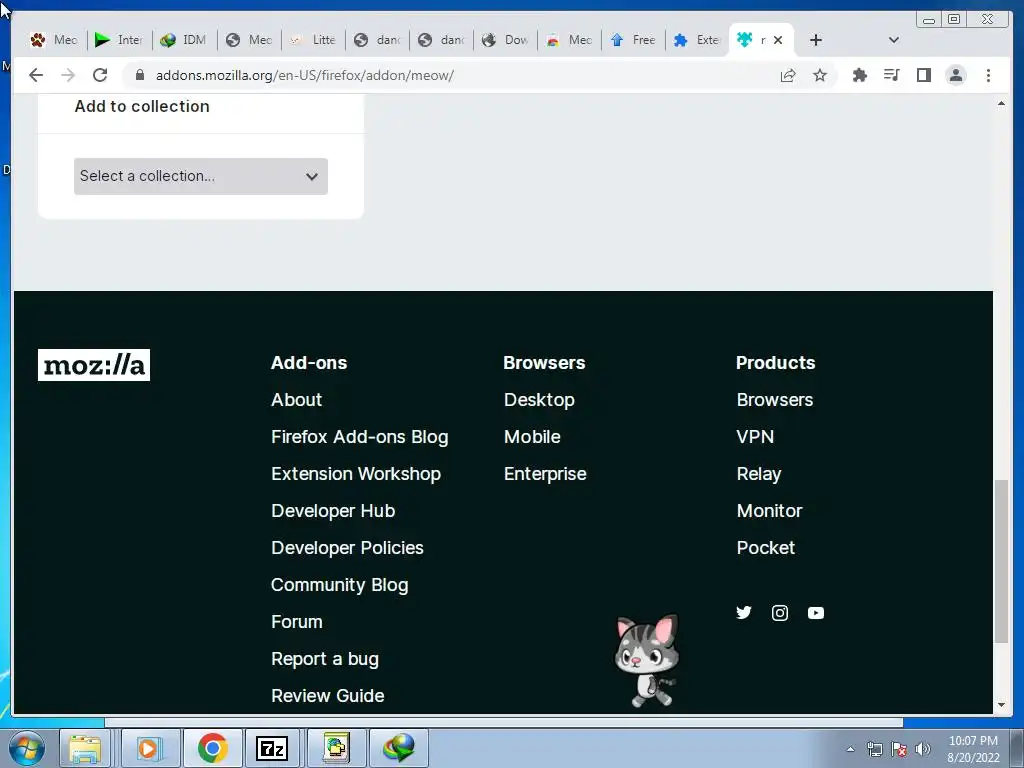Open Browsers heading link in footer

544,362
